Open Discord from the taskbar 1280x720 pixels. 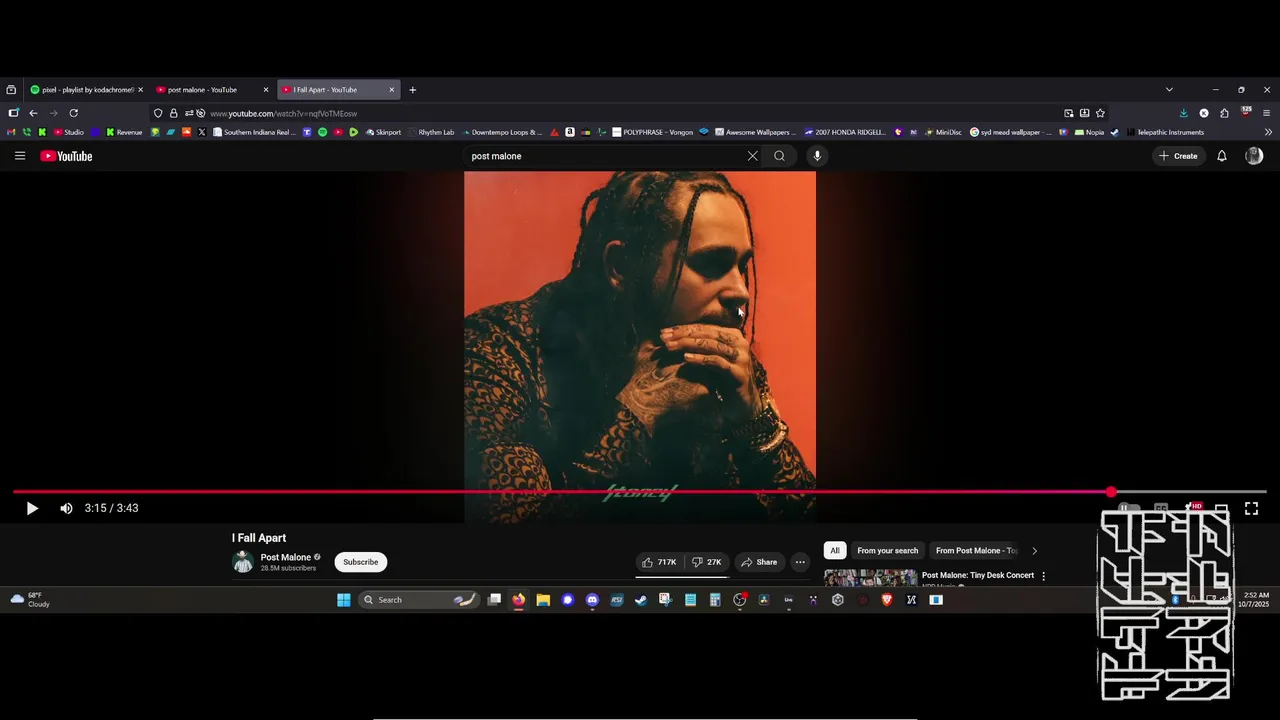[592, 600]
